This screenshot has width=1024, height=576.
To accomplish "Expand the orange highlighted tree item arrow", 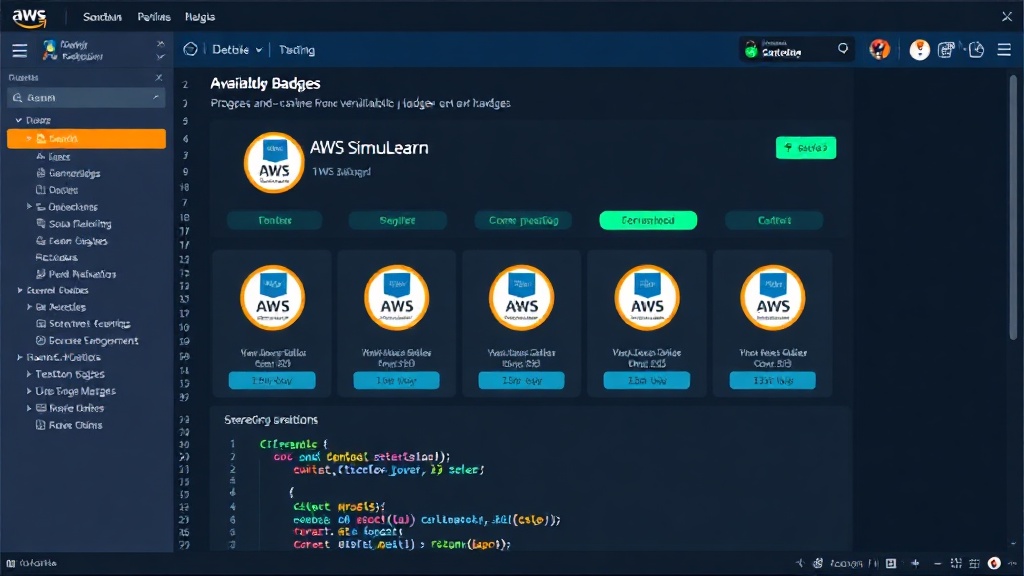I will click(29, 138).
